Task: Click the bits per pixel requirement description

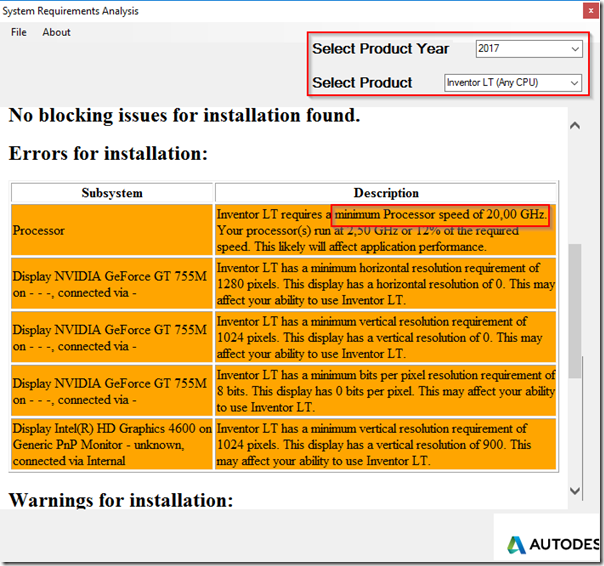Action: point(386,391)
